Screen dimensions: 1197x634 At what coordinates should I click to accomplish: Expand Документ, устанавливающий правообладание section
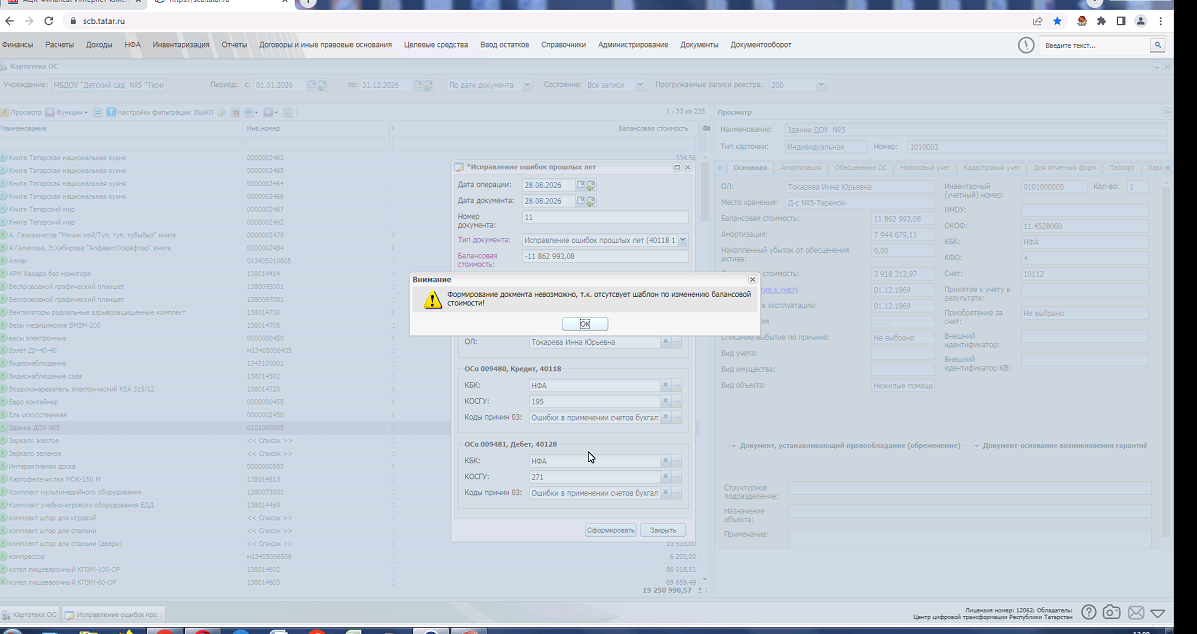pos(734,446)
